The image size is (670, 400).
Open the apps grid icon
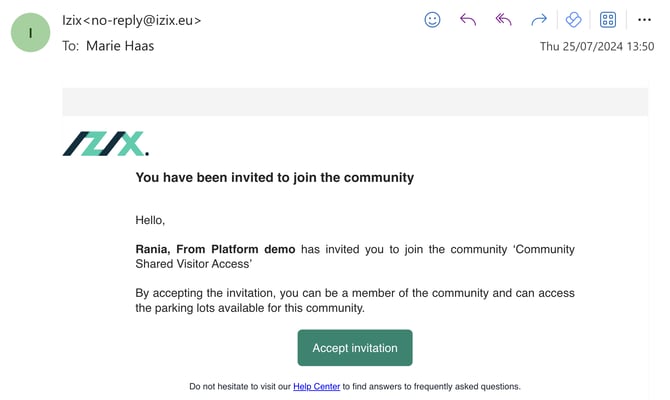608,19
